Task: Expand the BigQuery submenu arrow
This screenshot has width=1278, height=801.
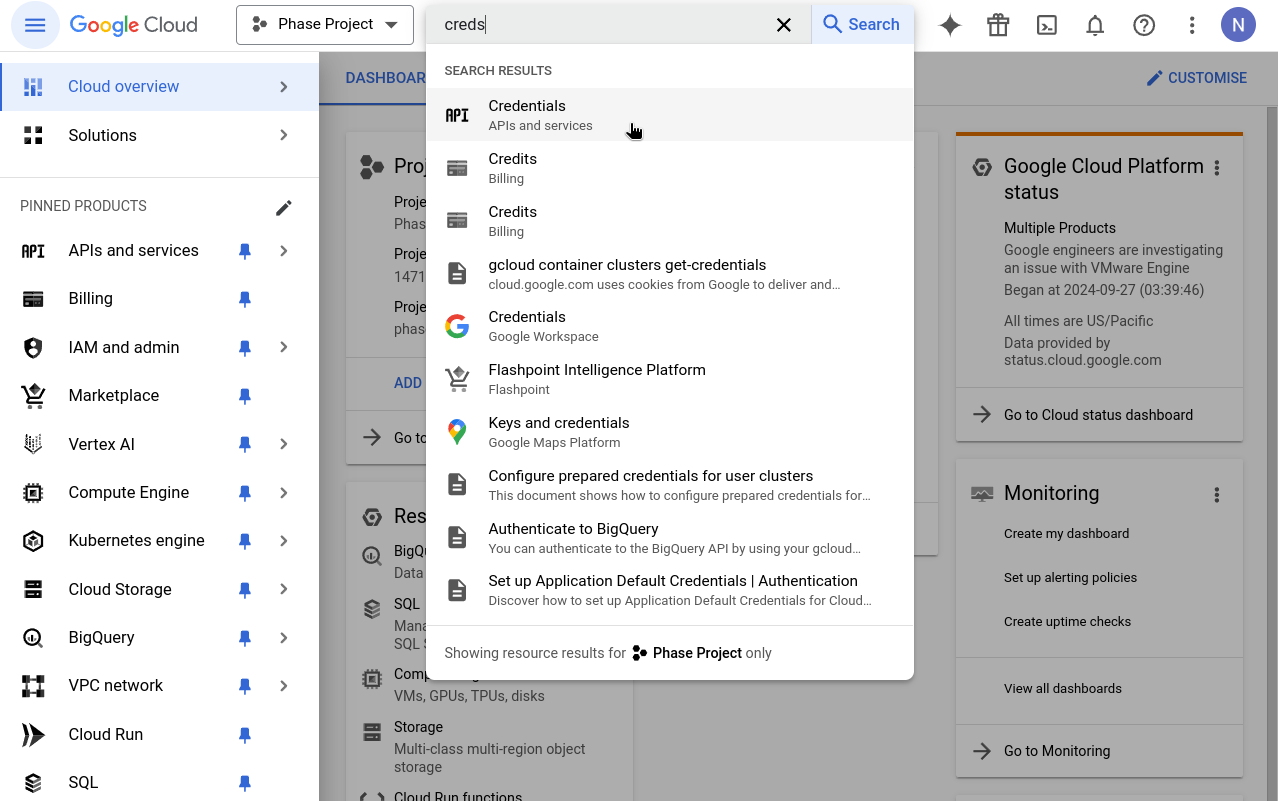Action: click(284, 637)
